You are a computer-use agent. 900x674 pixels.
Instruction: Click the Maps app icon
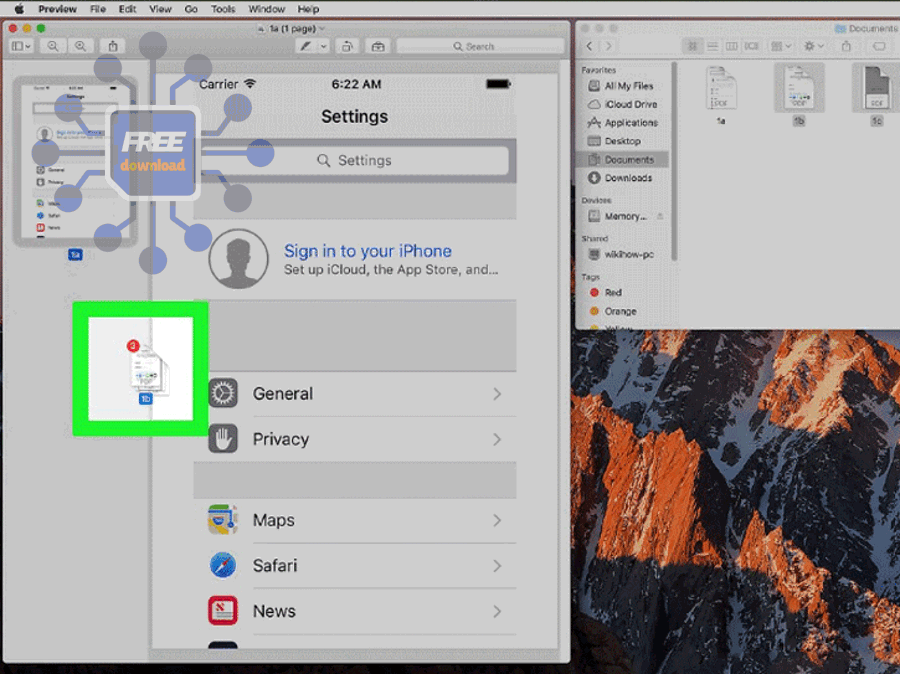point(223,520)
